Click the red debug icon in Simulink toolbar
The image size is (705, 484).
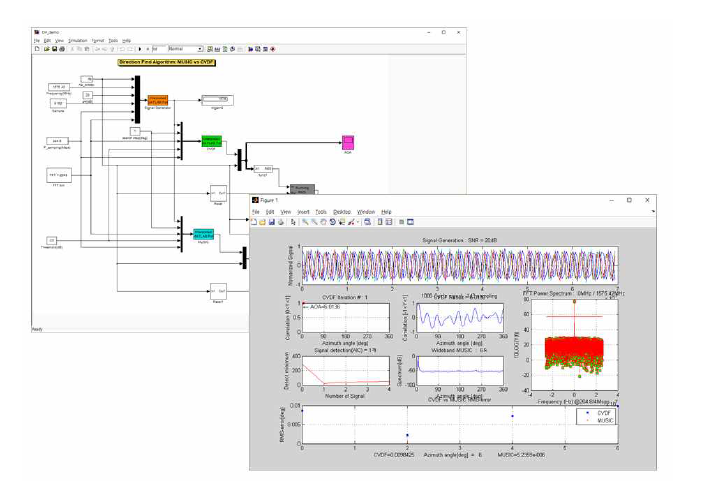(272, 49)
